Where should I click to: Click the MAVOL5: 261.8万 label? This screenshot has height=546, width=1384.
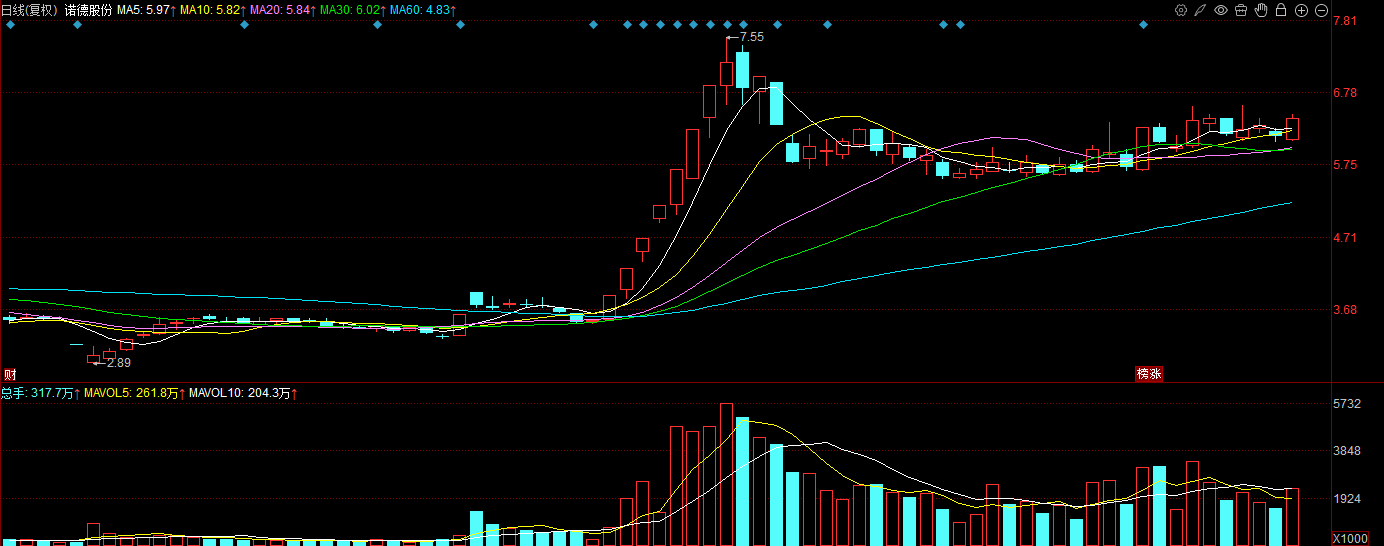pos(136,394)
